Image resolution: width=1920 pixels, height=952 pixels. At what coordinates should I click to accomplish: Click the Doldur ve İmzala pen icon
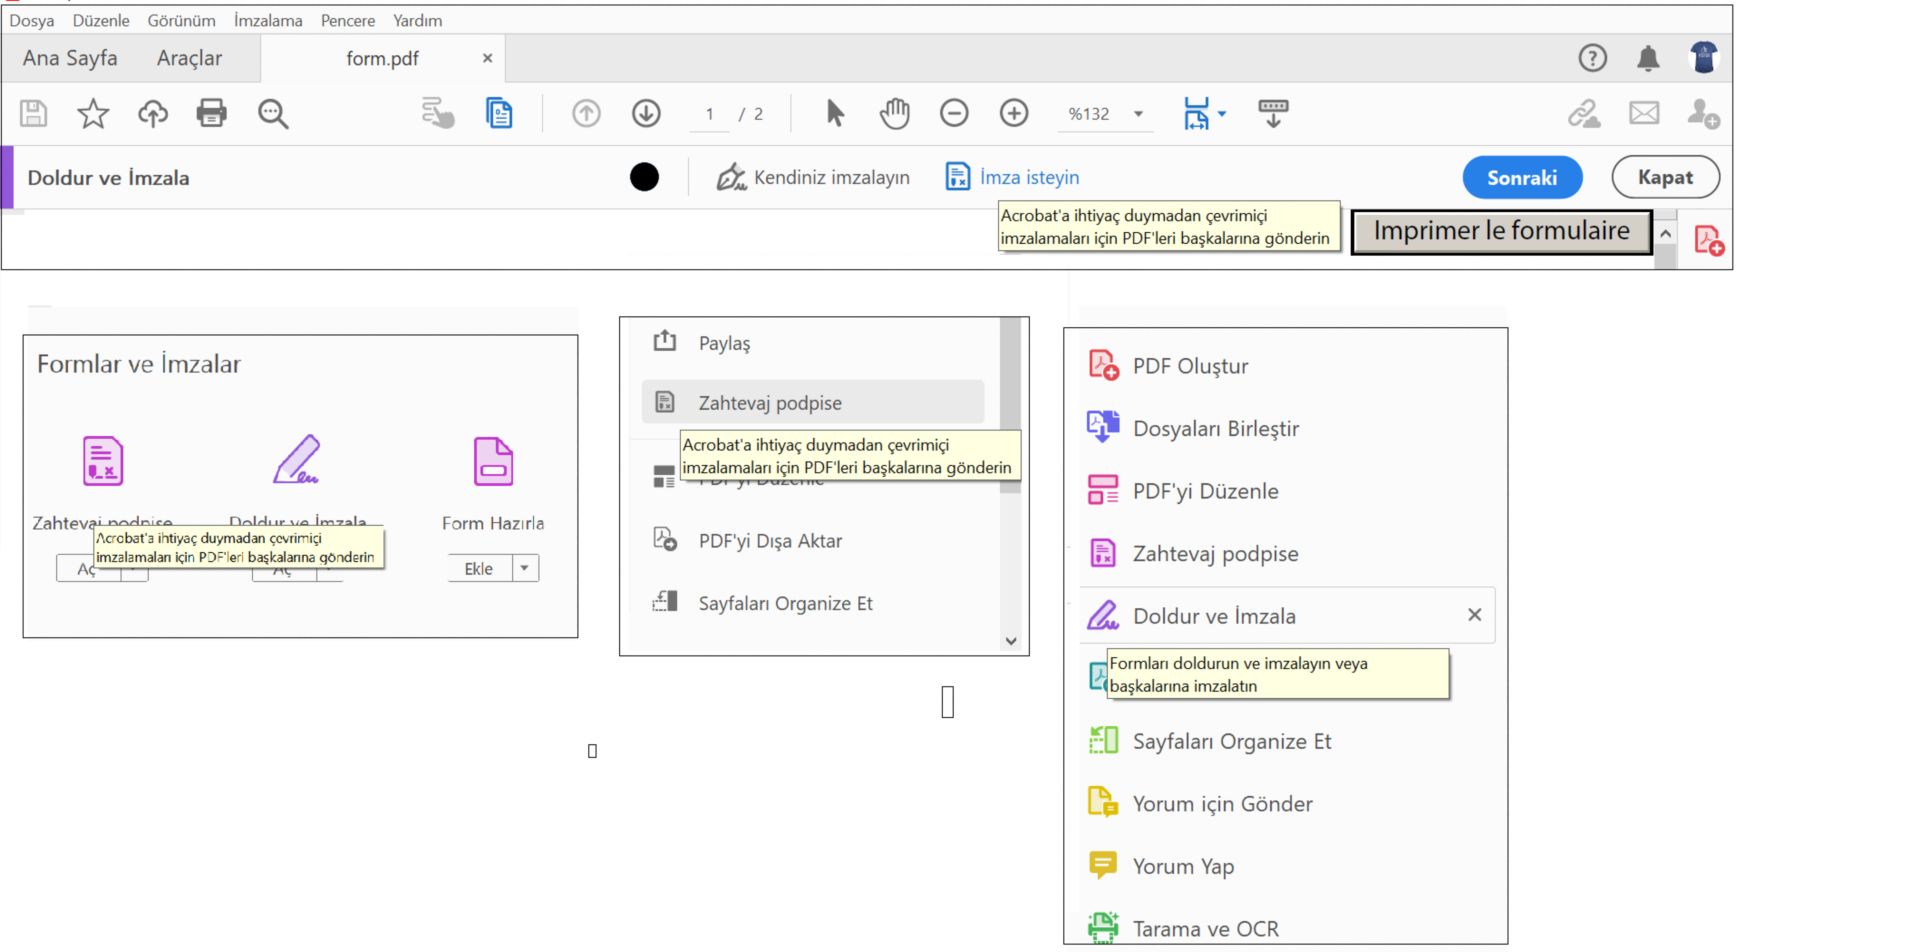[x=297, y=460]
